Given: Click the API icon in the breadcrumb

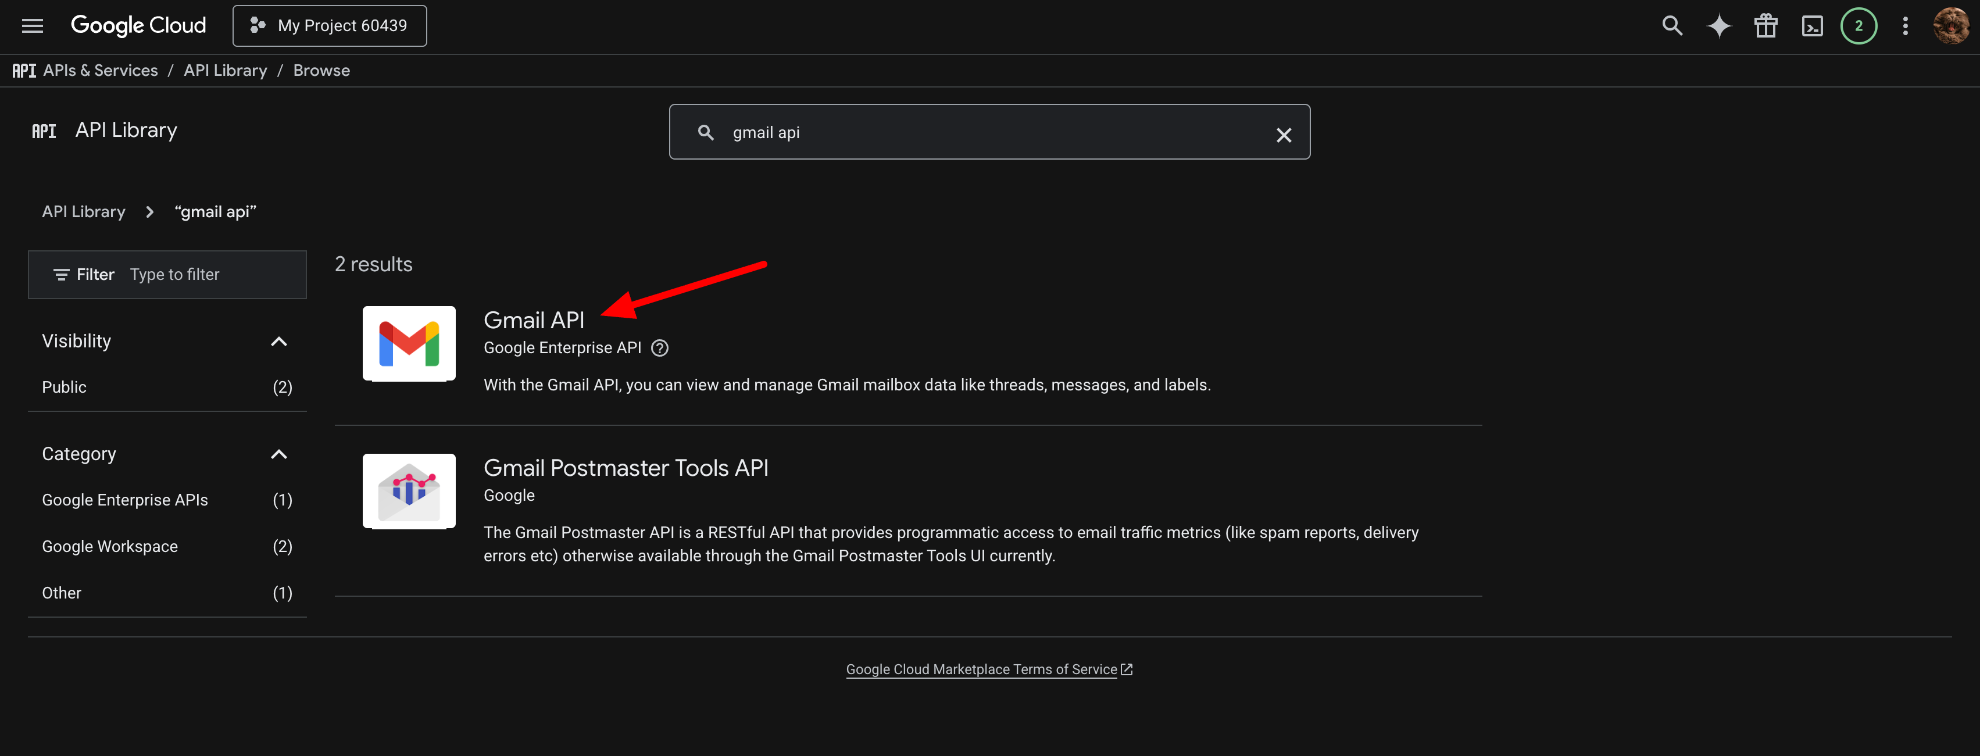Looking at the screenshot, I should [24, 71].
